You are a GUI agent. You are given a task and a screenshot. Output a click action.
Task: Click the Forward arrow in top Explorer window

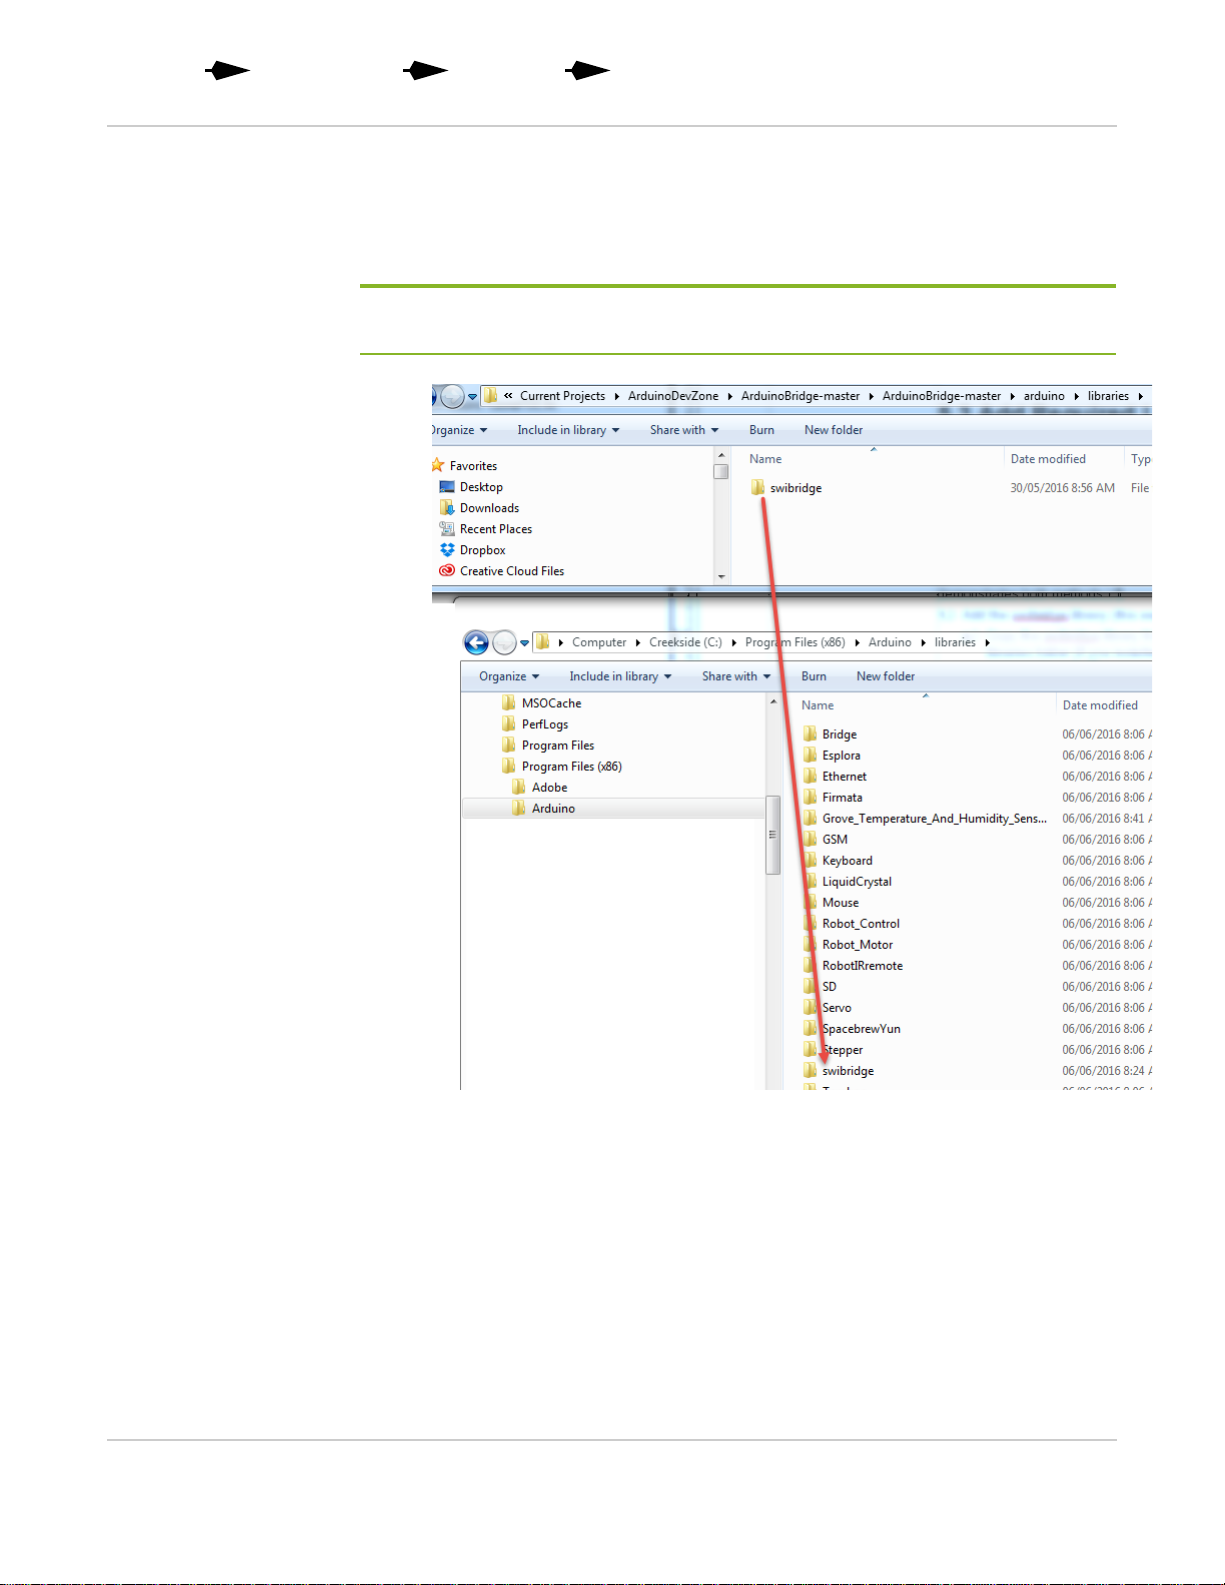(453, 396)
